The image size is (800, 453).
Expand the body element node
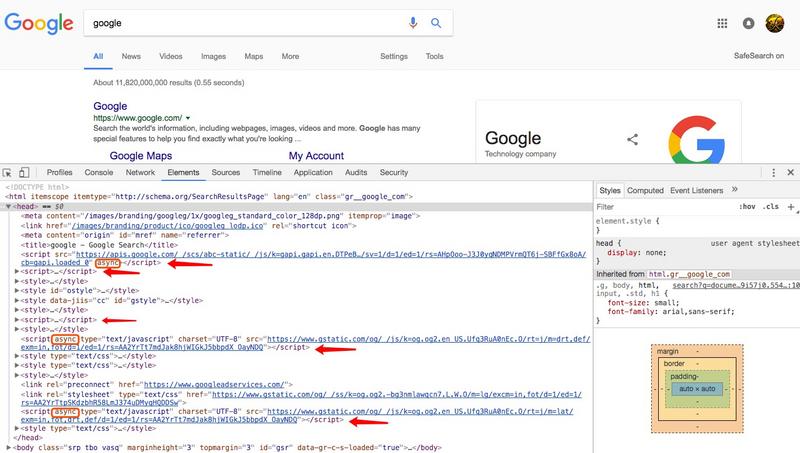point(8,447)
